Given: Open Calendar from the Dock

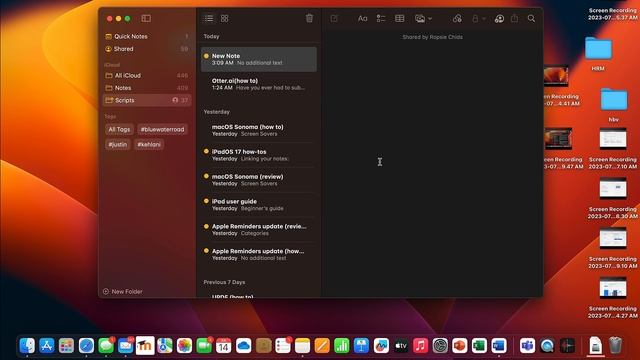Looking at the screenshot, I should pos(223,346).
